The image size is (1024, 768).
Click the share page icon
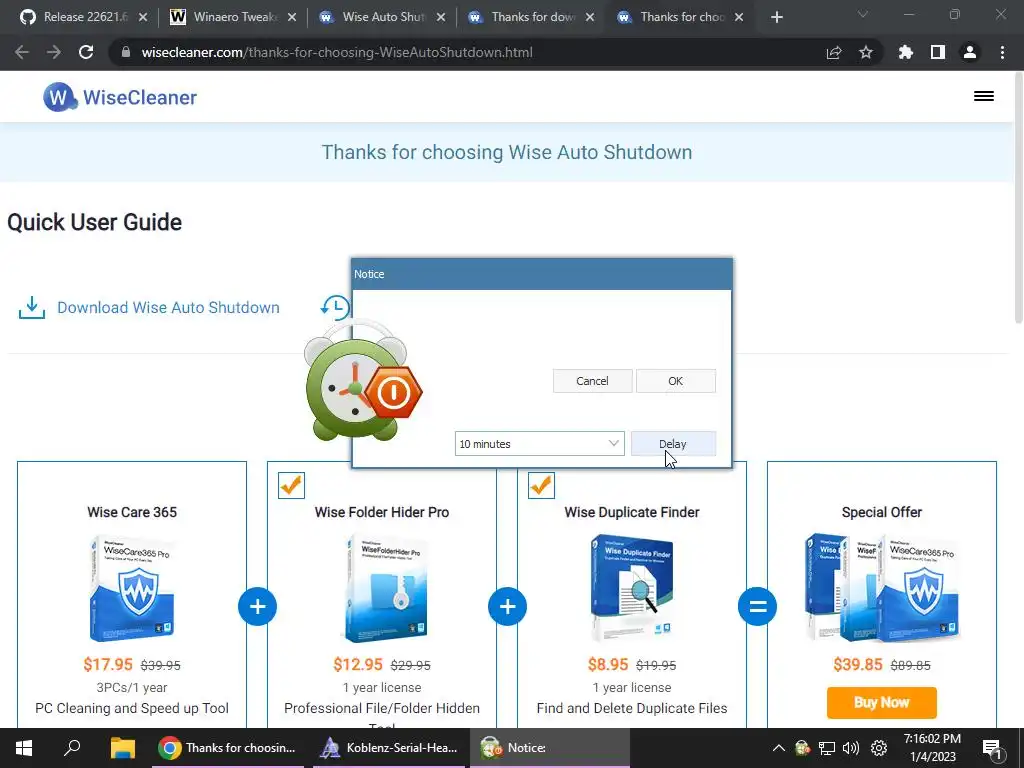[x=834, y=52]
